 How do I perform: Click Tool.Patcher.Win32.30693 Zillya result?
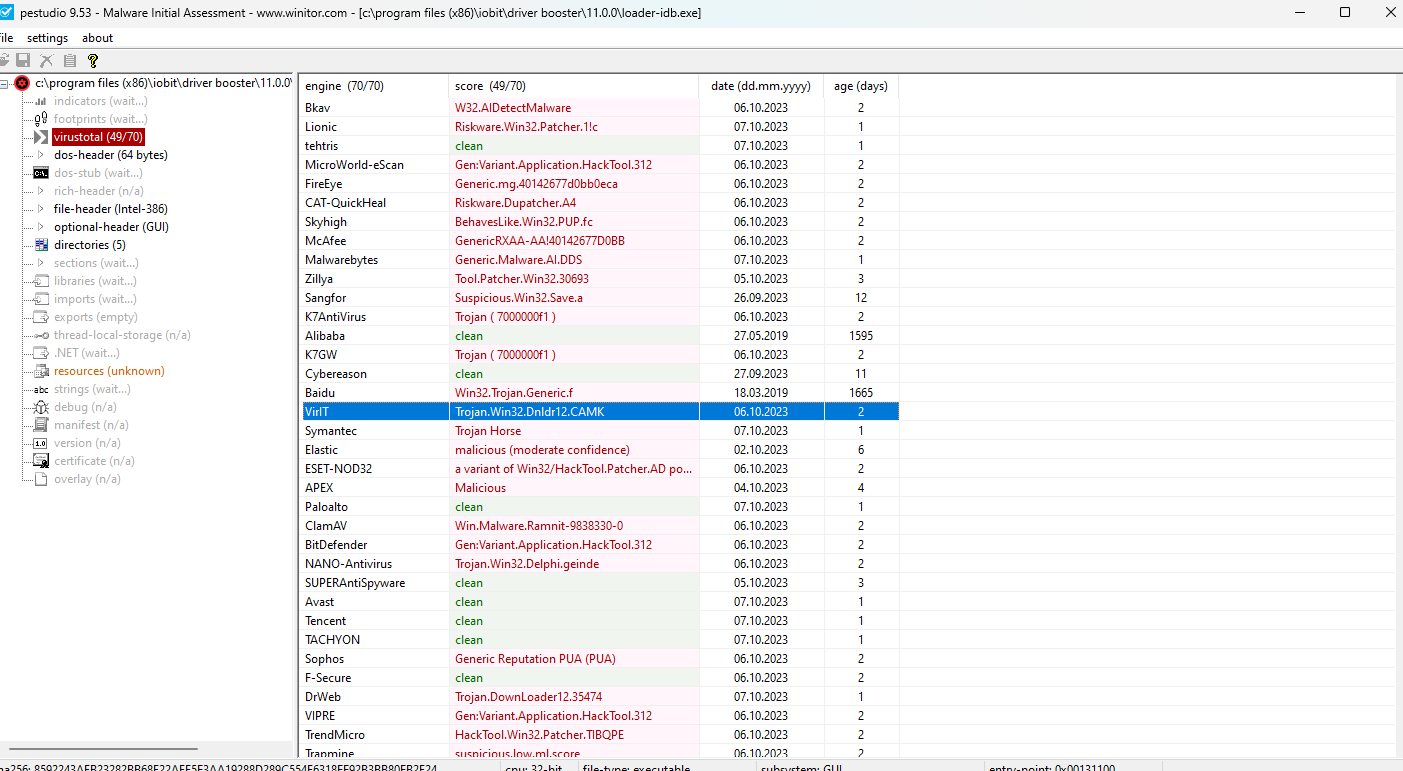click(522, 279)
